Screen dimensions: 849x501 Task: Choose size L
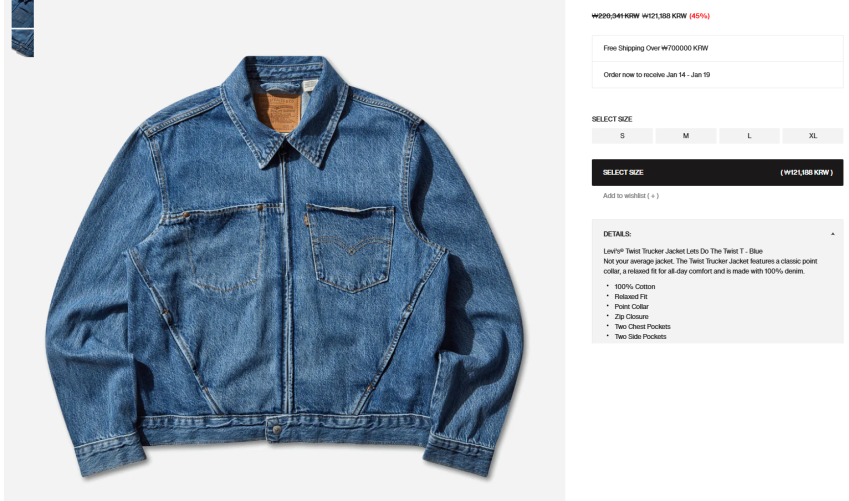[749, 136]
